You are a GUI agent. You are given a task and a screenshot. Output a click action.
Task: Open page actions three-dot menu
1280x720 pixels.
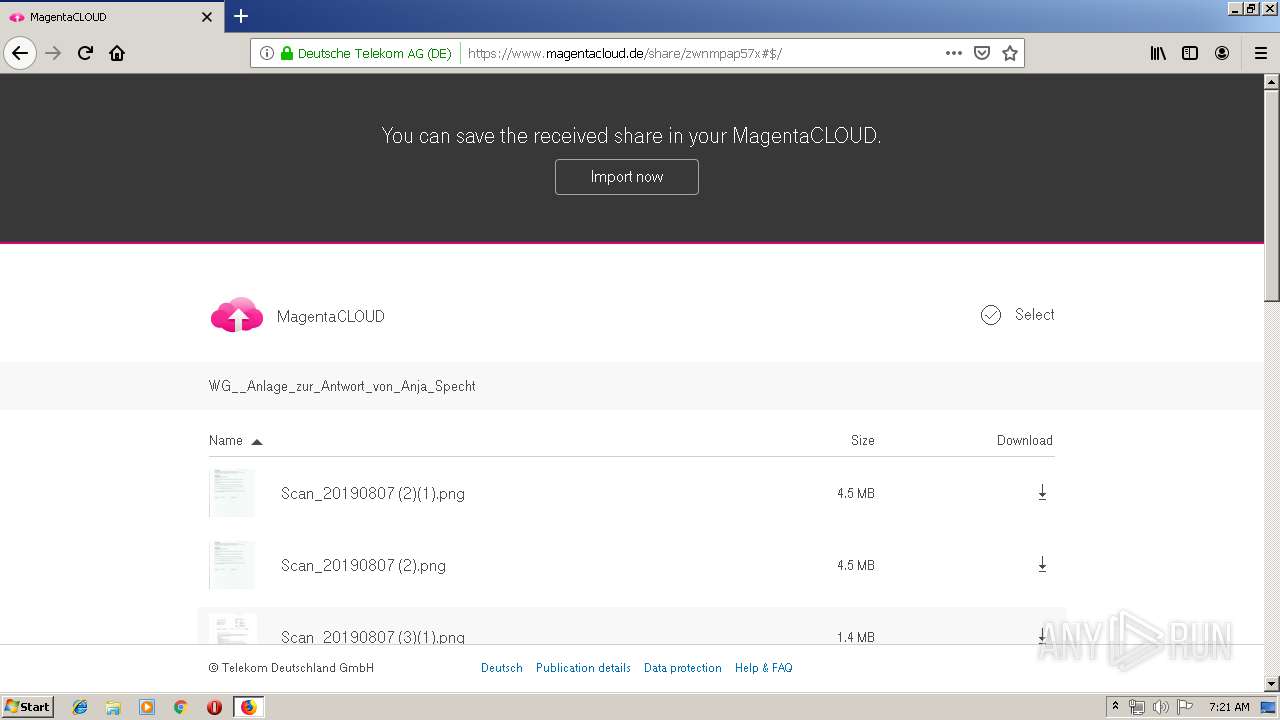point(954,53)
